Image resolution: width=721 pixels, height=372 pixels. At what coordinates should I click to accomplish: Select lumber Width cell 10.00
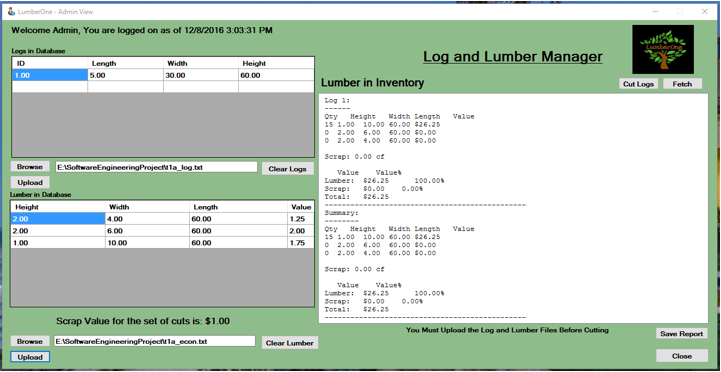click(147, 243)
